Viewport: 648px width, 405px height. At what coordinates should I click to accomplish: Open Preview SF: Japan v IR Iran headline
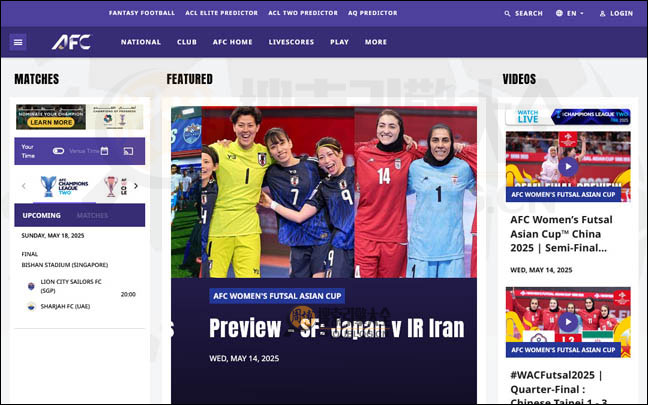[337, 328]
